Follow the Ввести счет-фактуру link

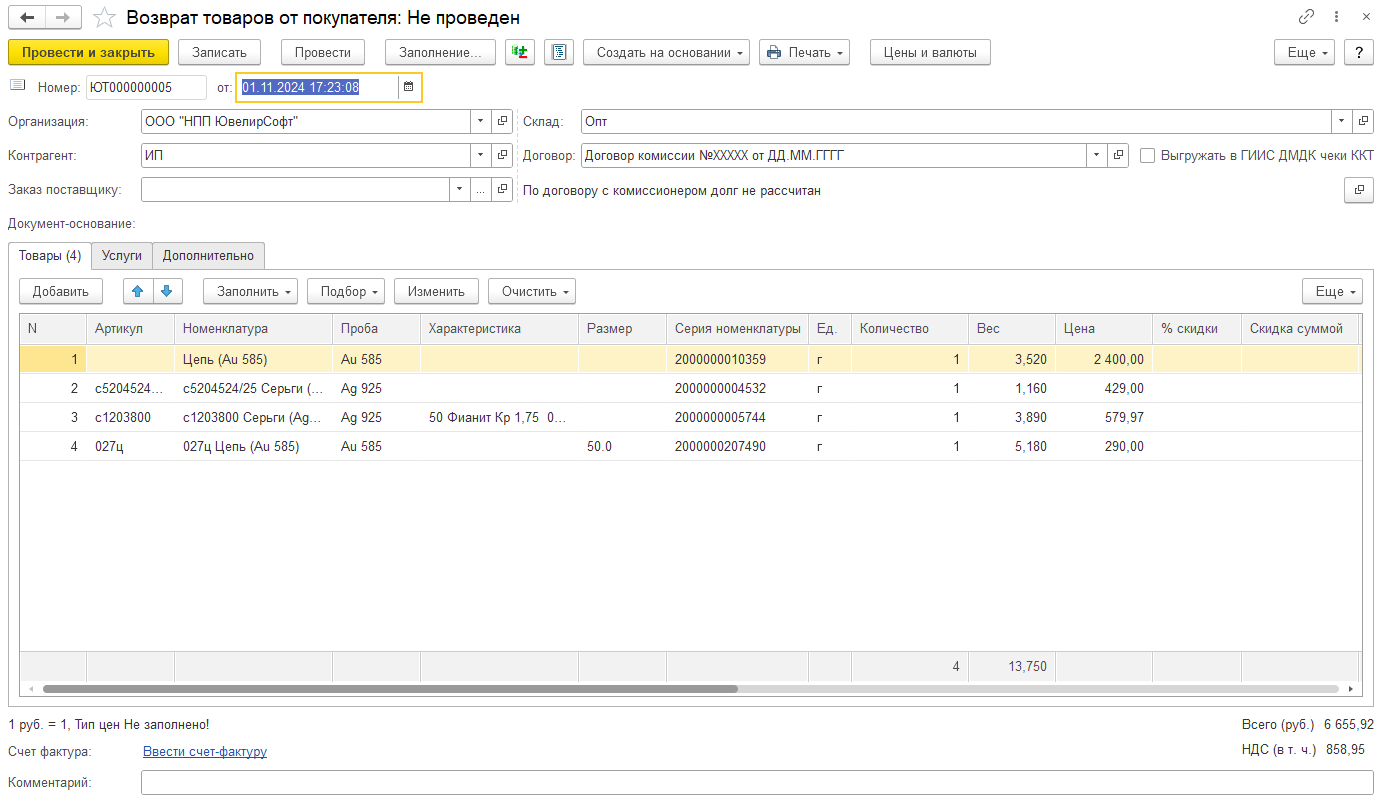pyautogui.click(x=205, y=751)
